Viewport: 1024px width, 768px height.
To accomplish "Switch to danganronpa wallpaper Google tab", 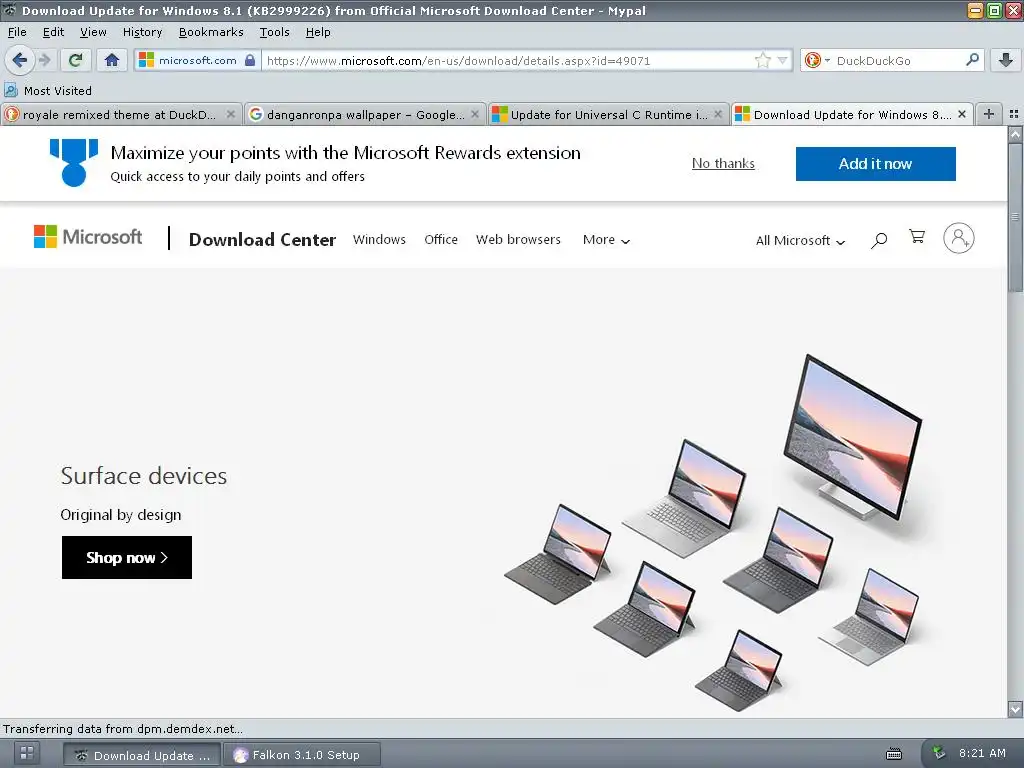I will tap(366, 114).
